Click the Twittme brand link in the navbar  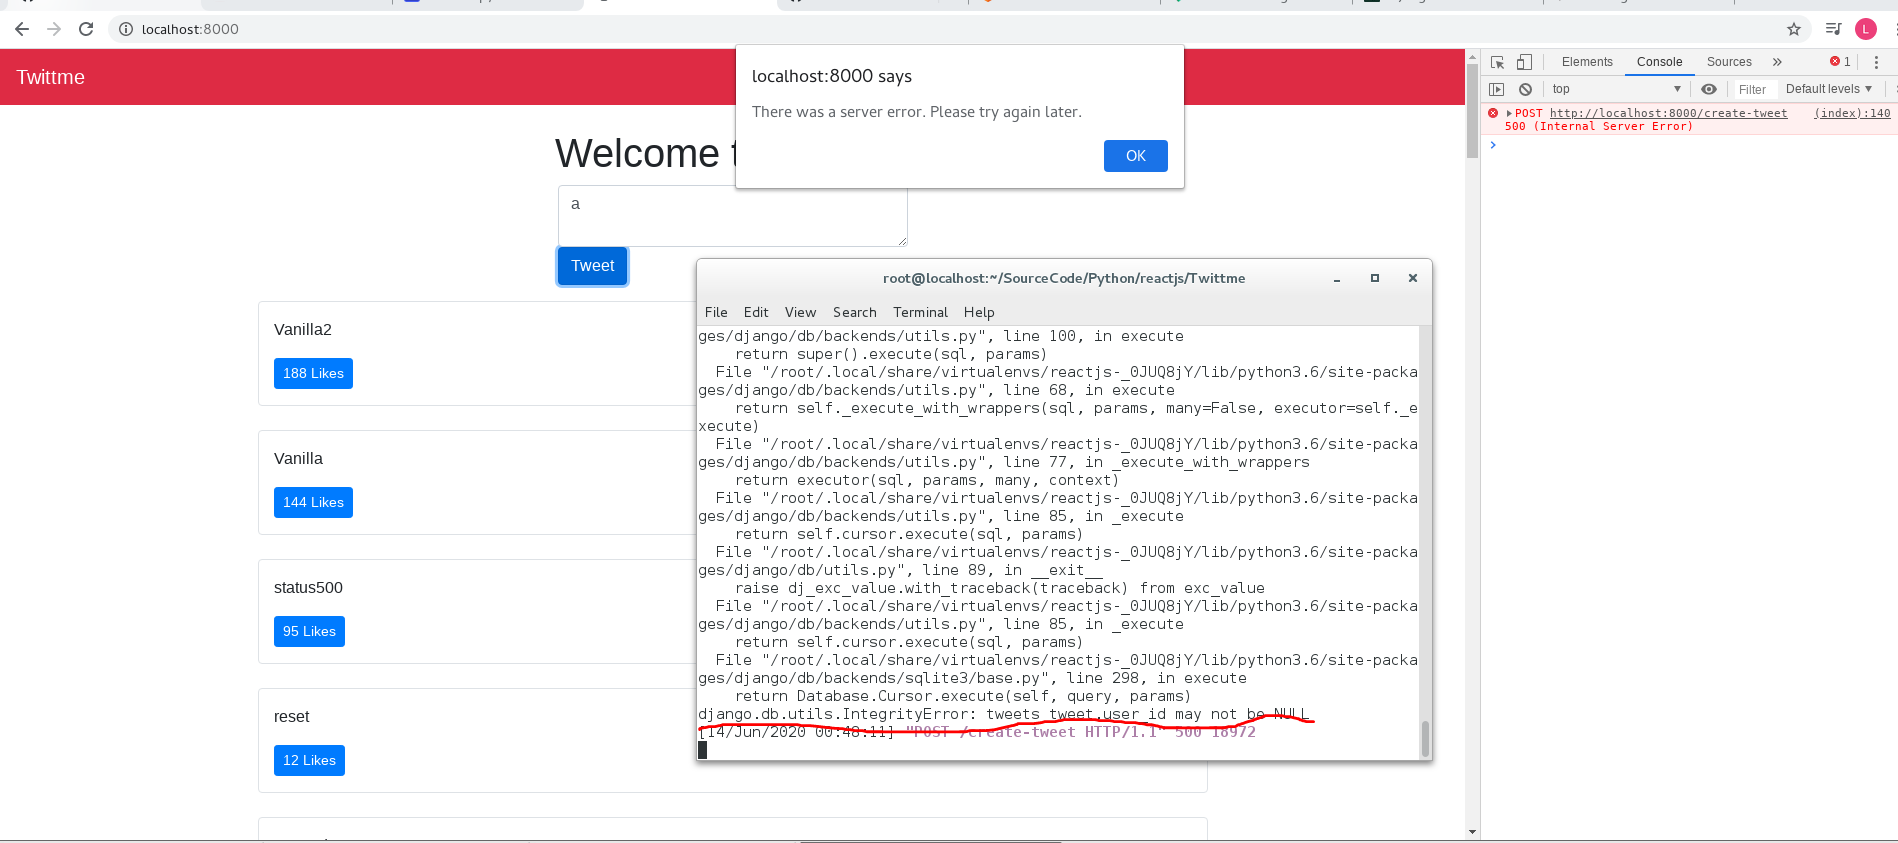pyautogui.click(x=50, y=77)
